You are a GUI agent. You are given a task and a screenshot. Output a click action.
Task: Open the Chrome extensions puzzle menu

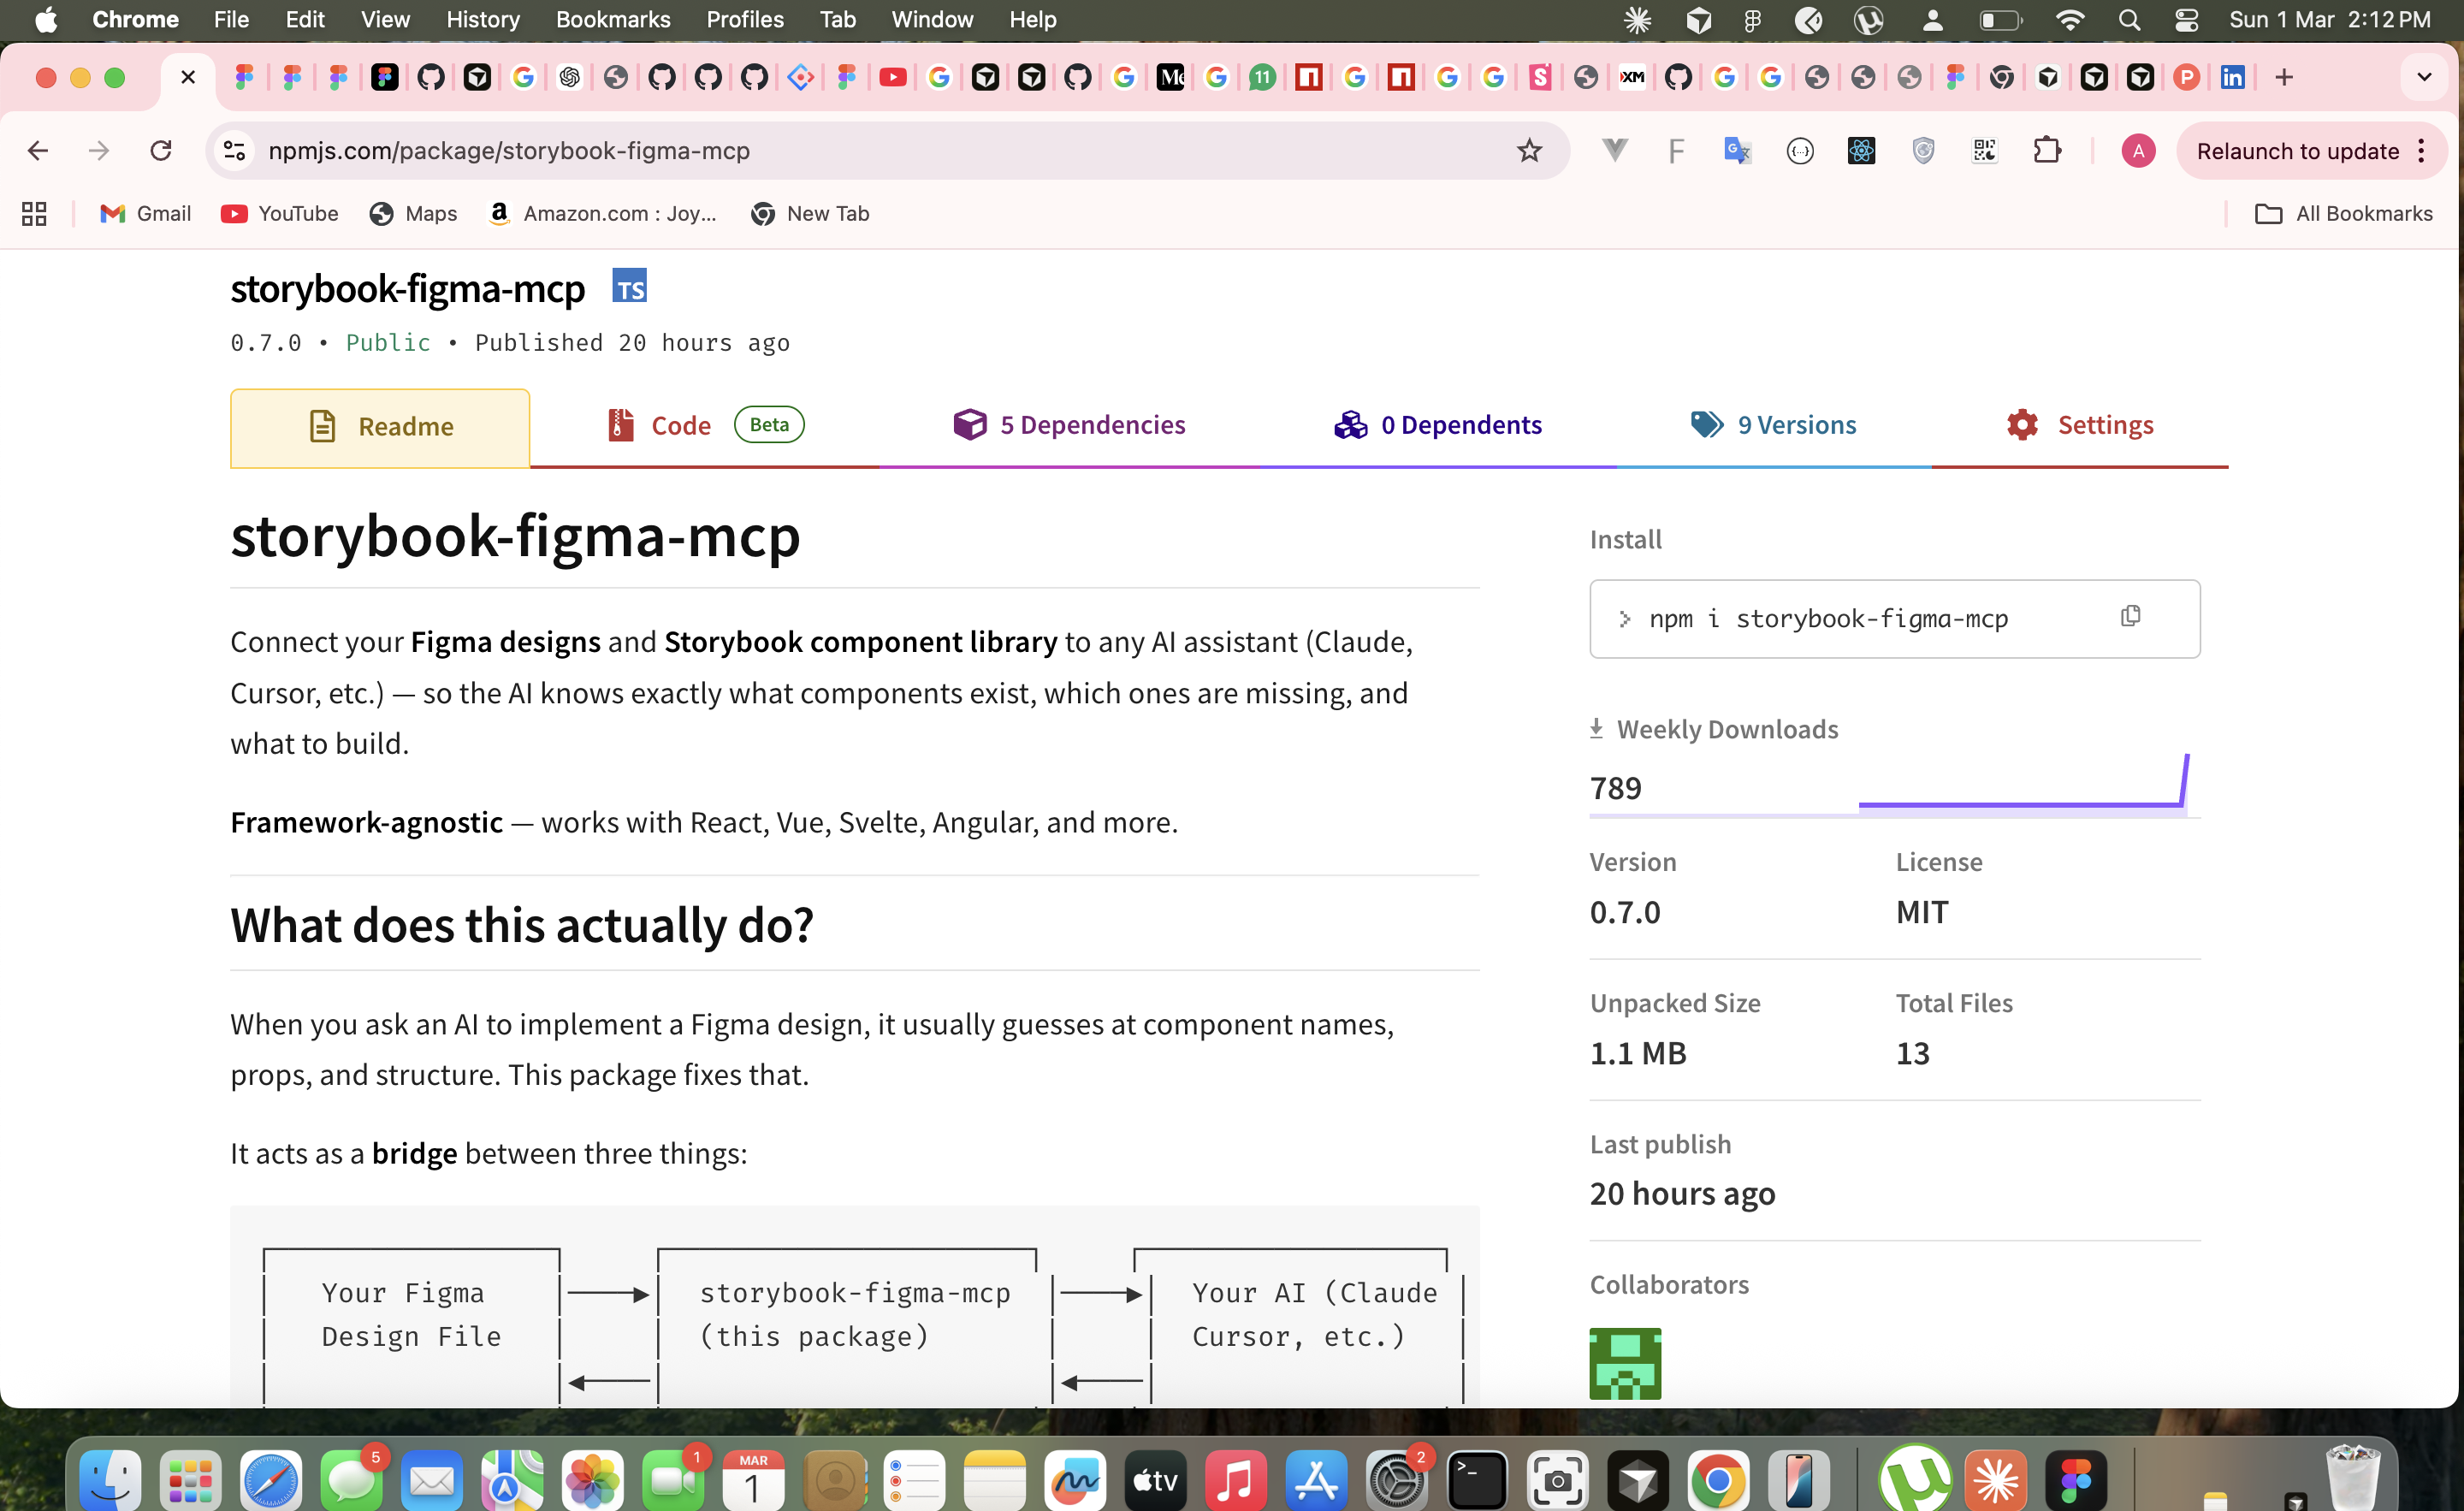click(2046, 150)
